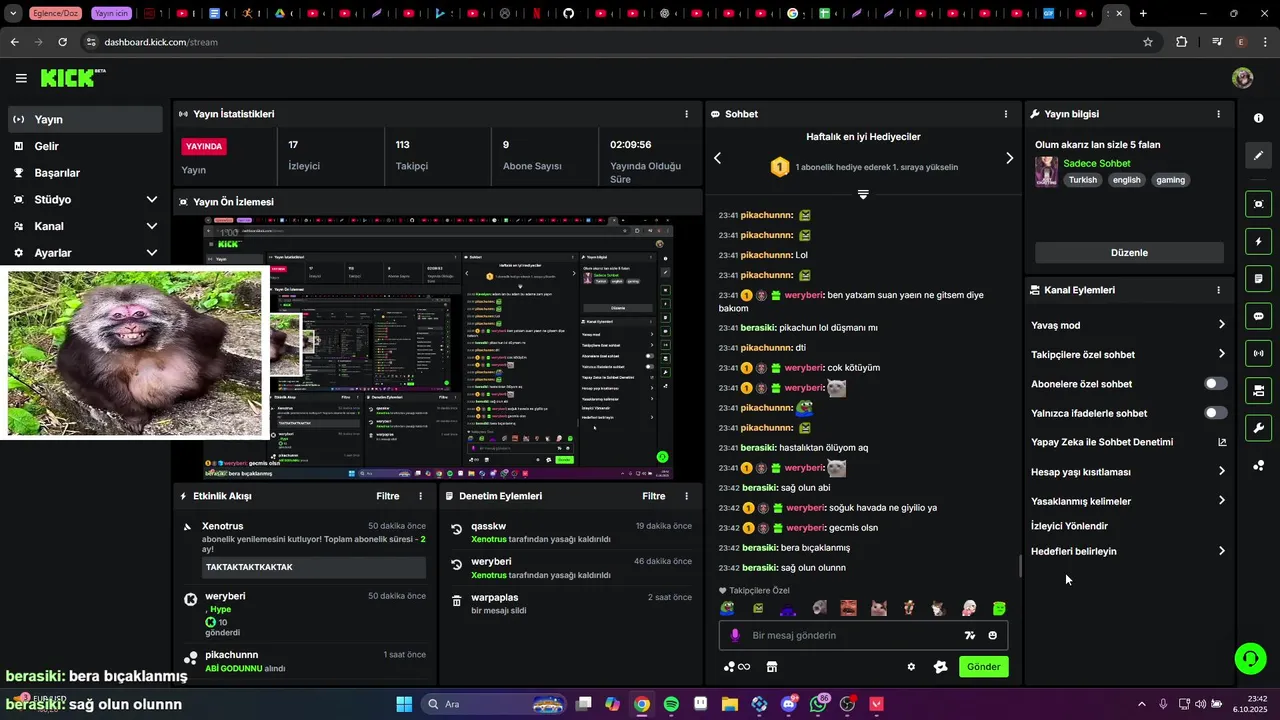Click the info icon in the right rail
1280x720 pixels.
click(1258, 118)
